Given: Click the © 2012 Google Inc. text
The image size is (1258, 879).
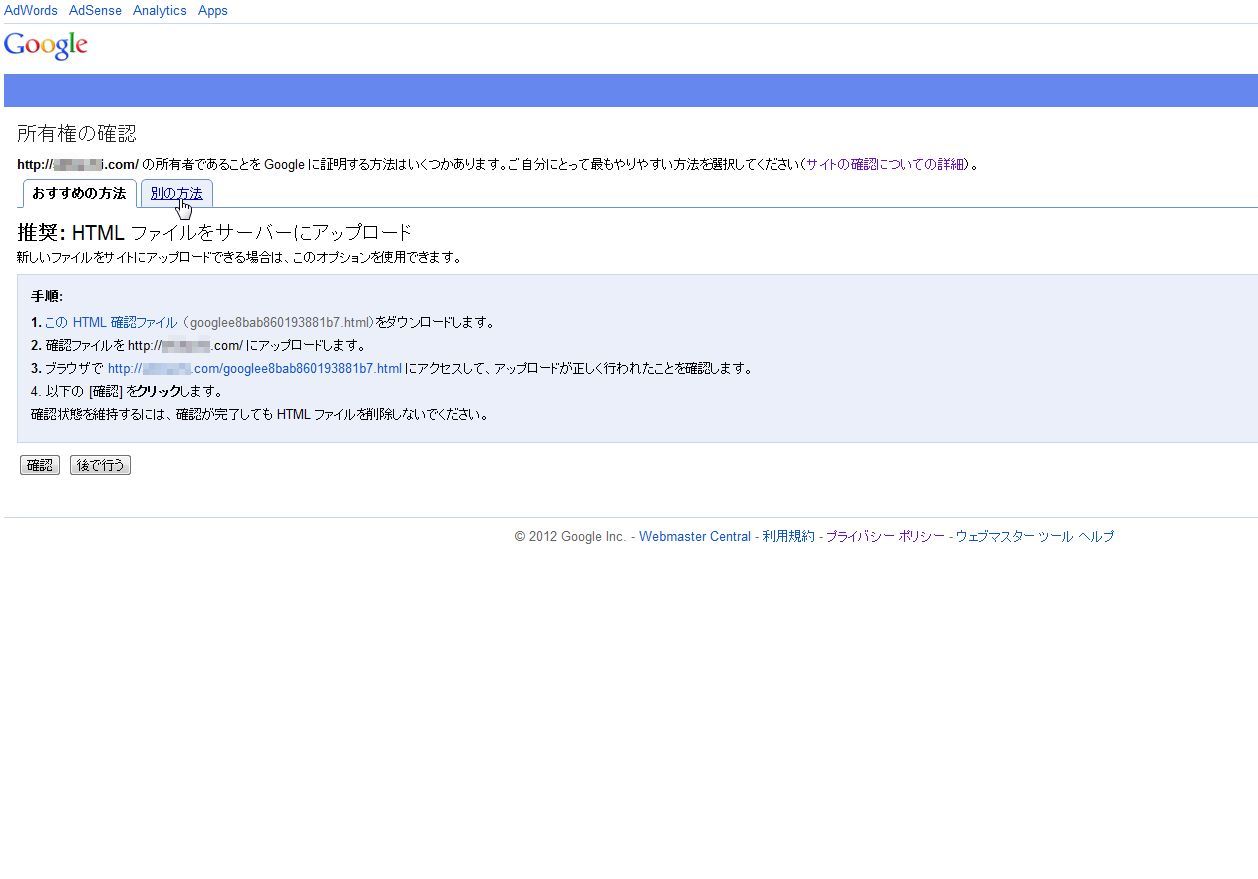Looking at the screenshot, I should (570, 536).
